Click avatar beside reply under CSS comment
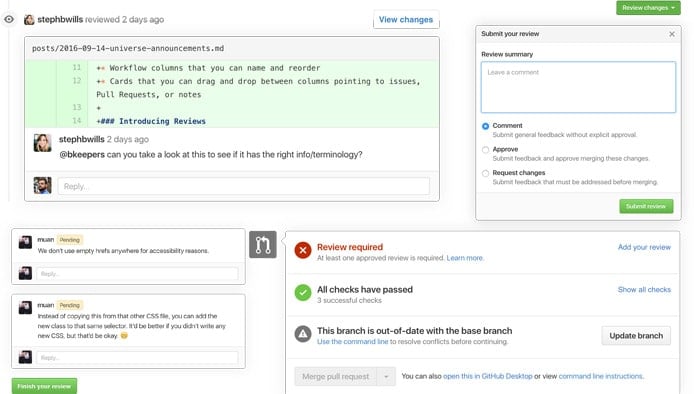This screenshot has width=694, height=394. [x=25, y=357]
